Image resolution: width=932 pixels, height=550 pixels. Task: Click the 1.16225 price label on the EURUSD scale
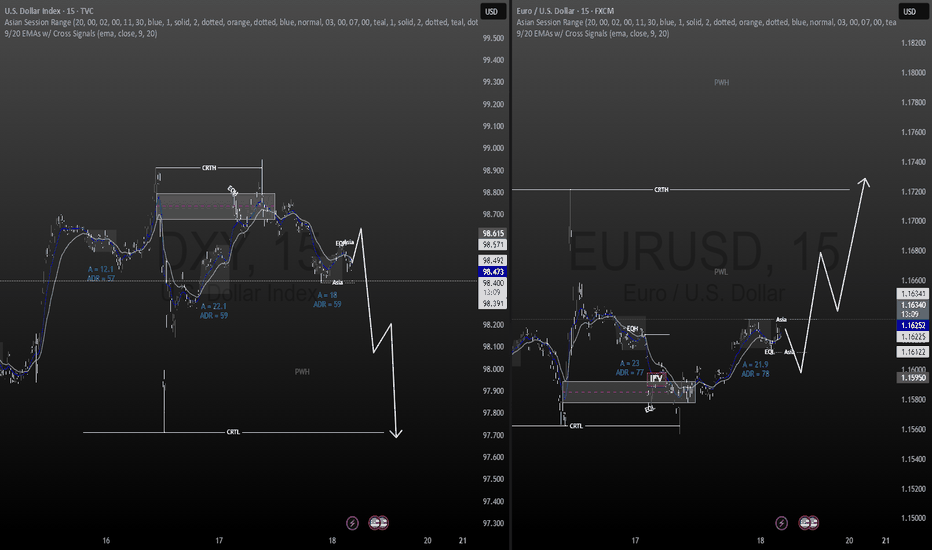912,337
